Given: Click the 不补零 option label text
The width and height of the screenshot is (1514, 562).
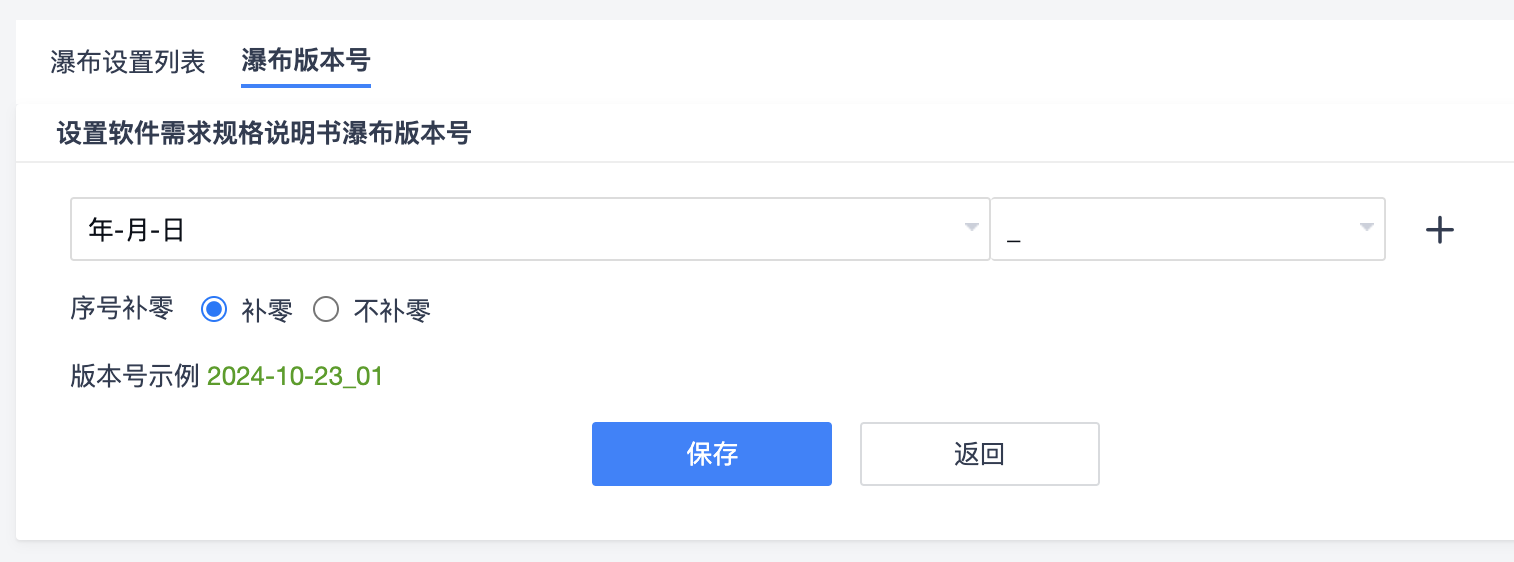Looking at the screenshot, I should tap(392, 311).
